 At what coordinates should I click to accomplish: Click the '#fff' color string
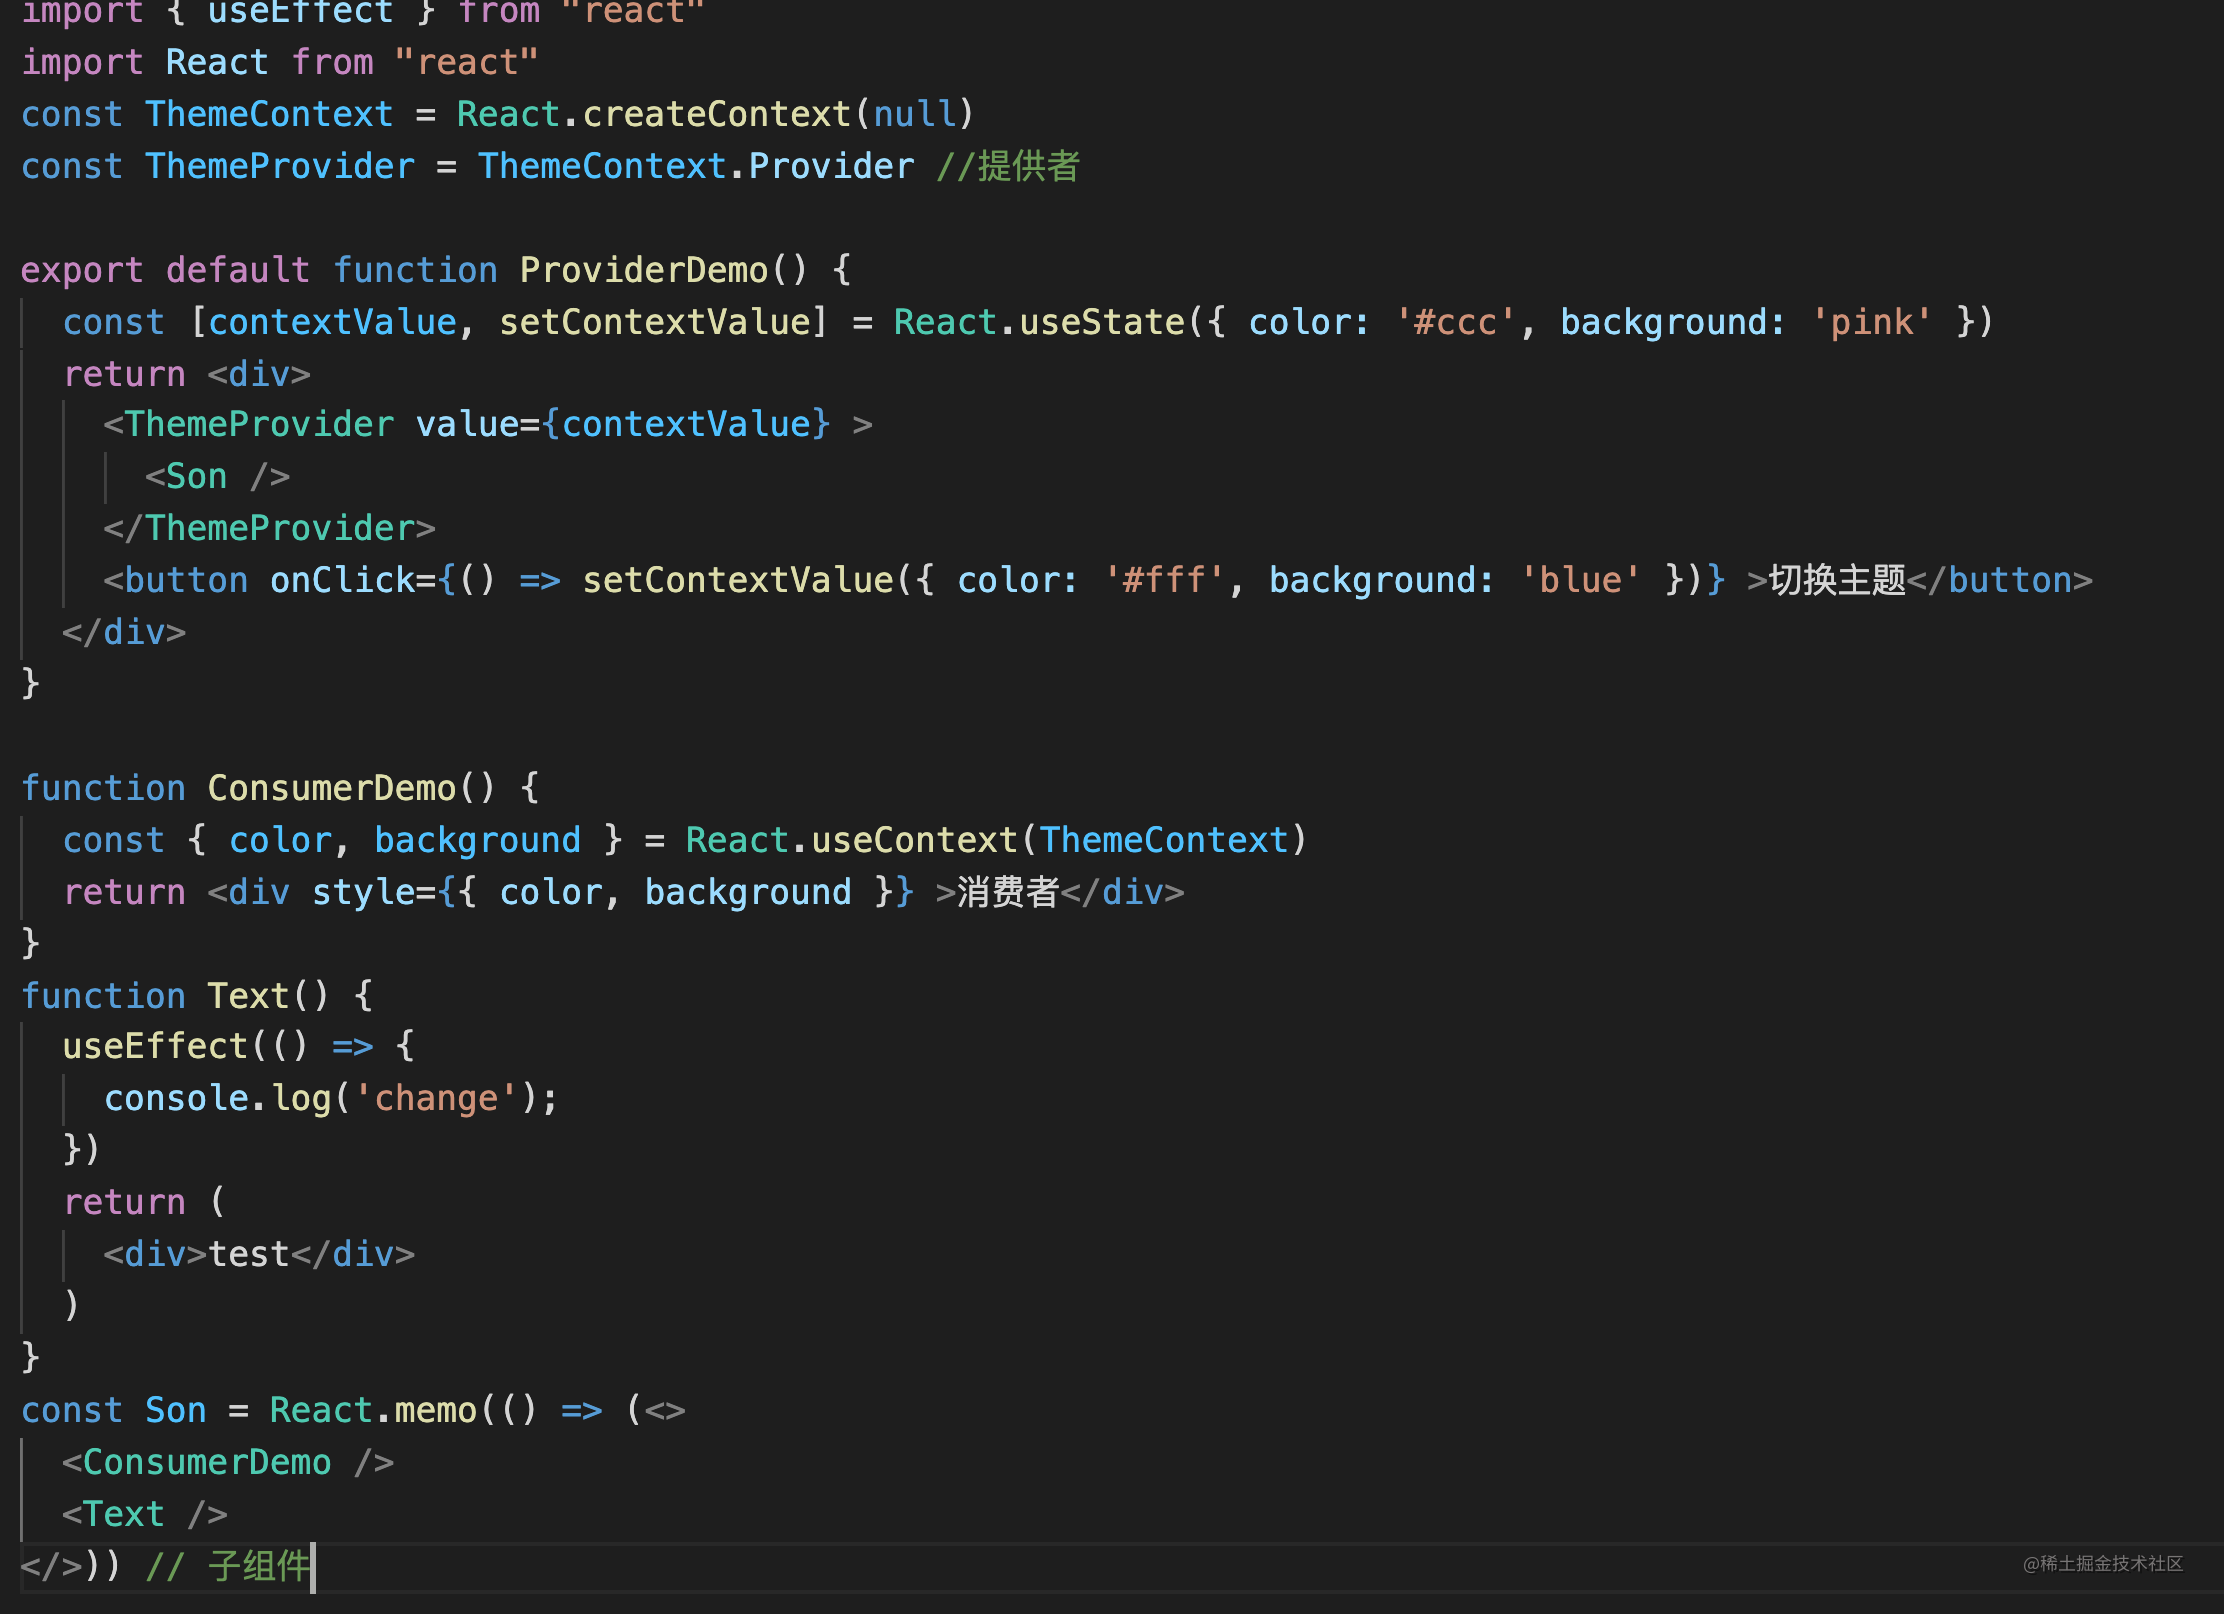coord(1165,580)
